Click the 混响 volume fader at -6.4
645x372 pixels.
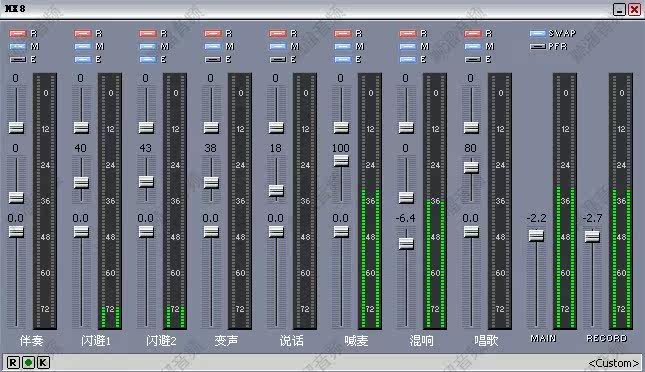pos(406,244)
